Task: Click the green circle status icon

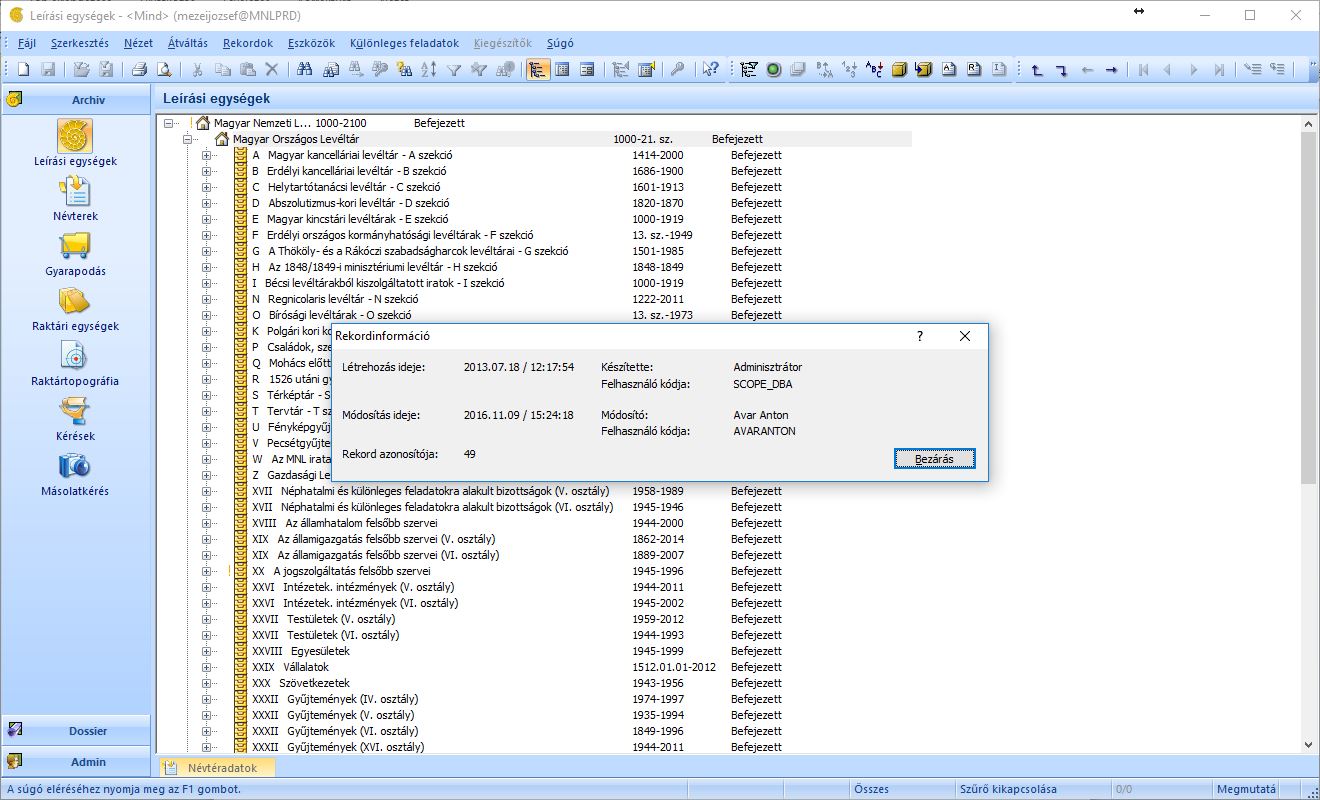Action: (773, 70)
